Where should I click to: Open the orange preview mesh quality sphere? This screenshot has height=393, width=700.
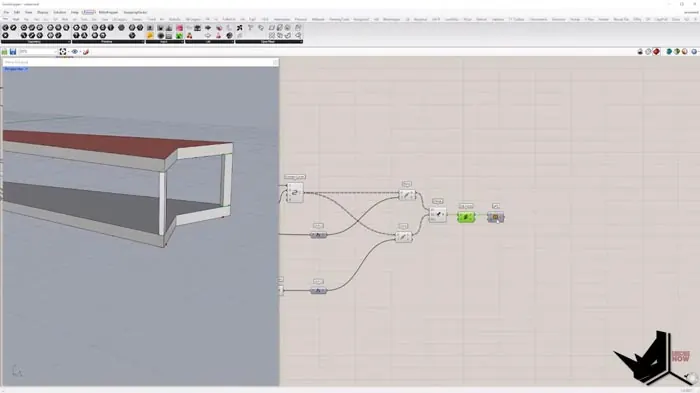685,52
